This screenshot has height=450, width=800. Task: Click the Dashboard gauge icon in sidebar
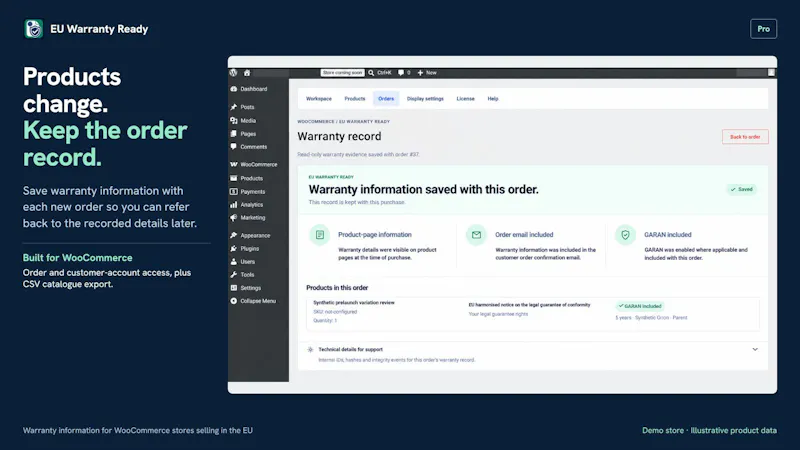(x=234, y=89)
